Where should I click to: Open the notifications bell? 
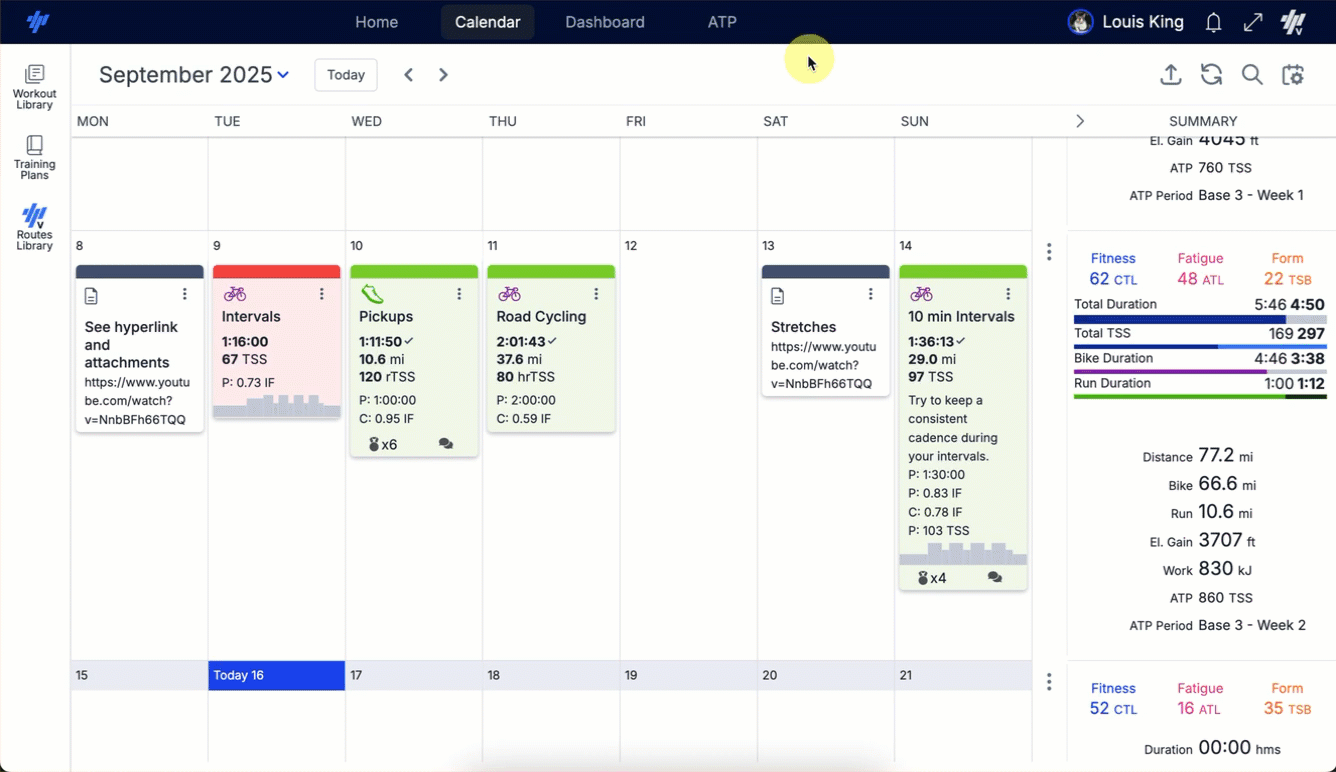(1213, 22)
